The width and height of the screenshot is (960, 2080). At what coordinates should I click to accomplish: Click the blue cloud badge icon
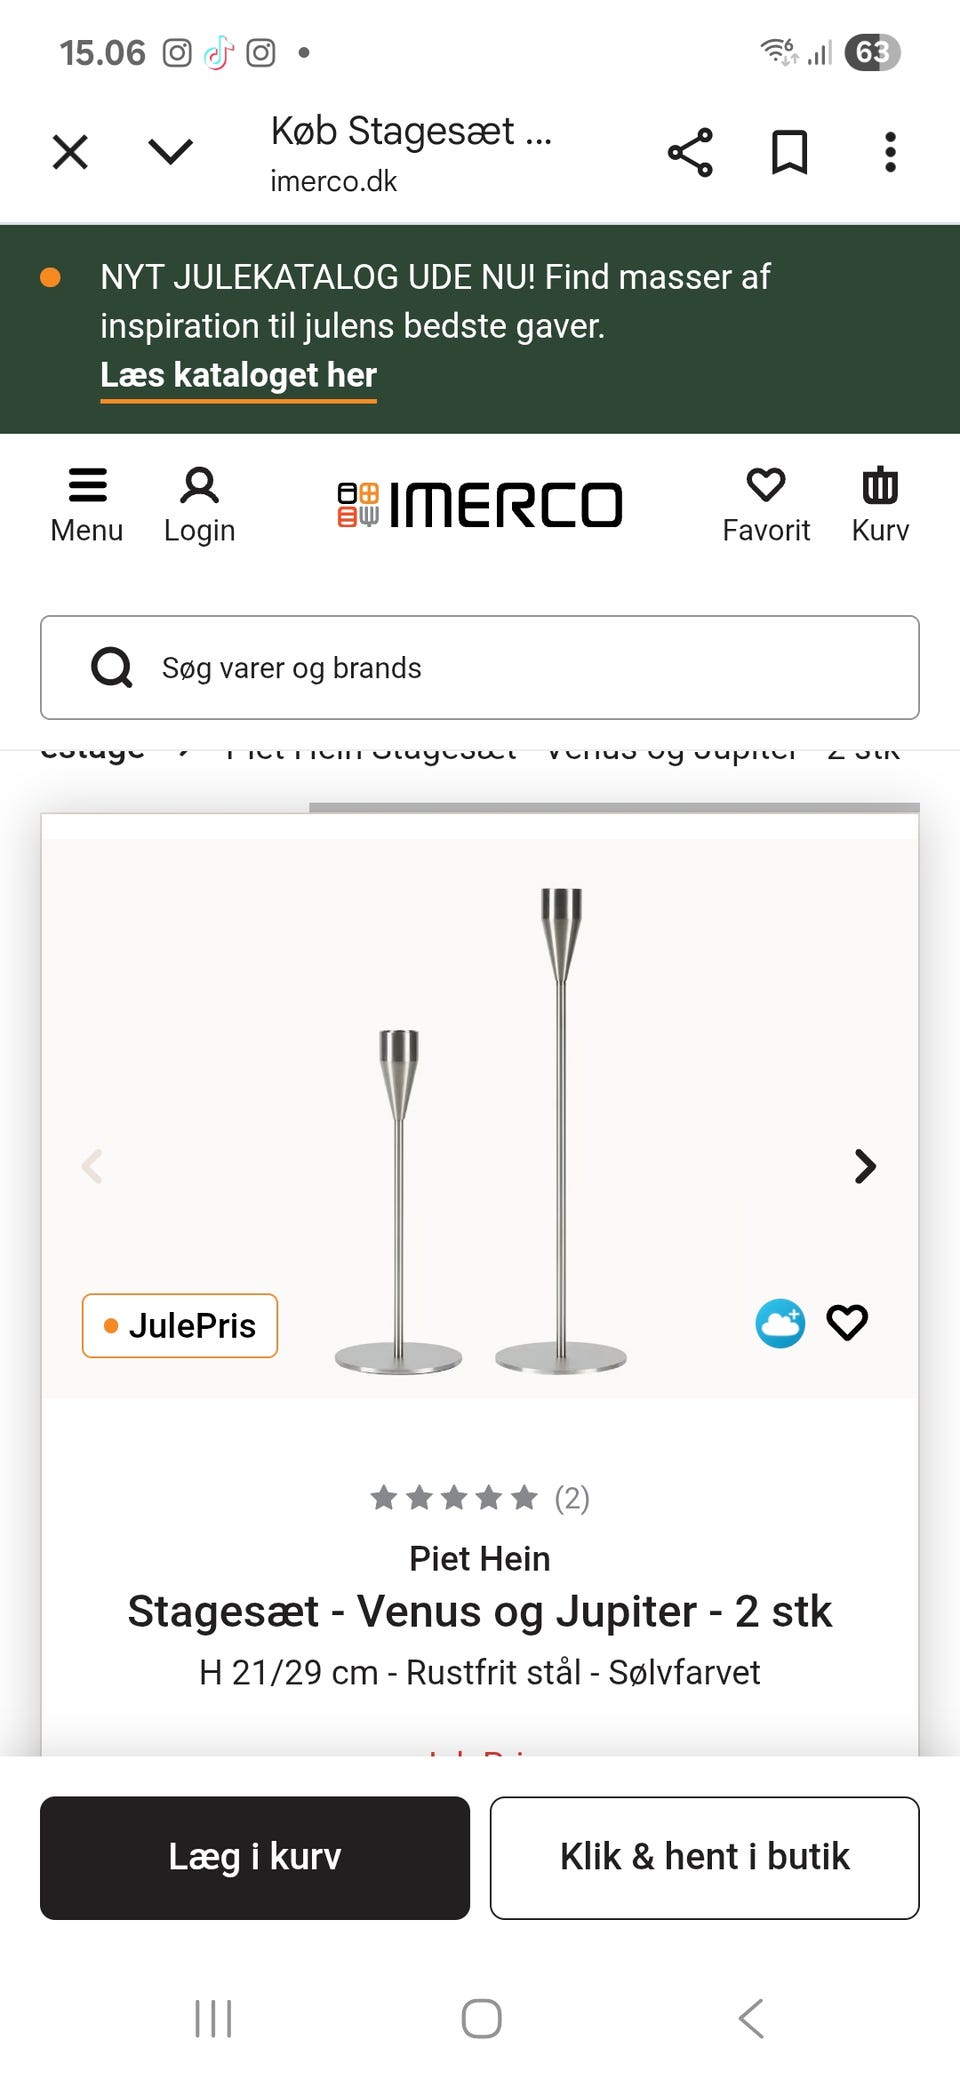pos(780,1323)
